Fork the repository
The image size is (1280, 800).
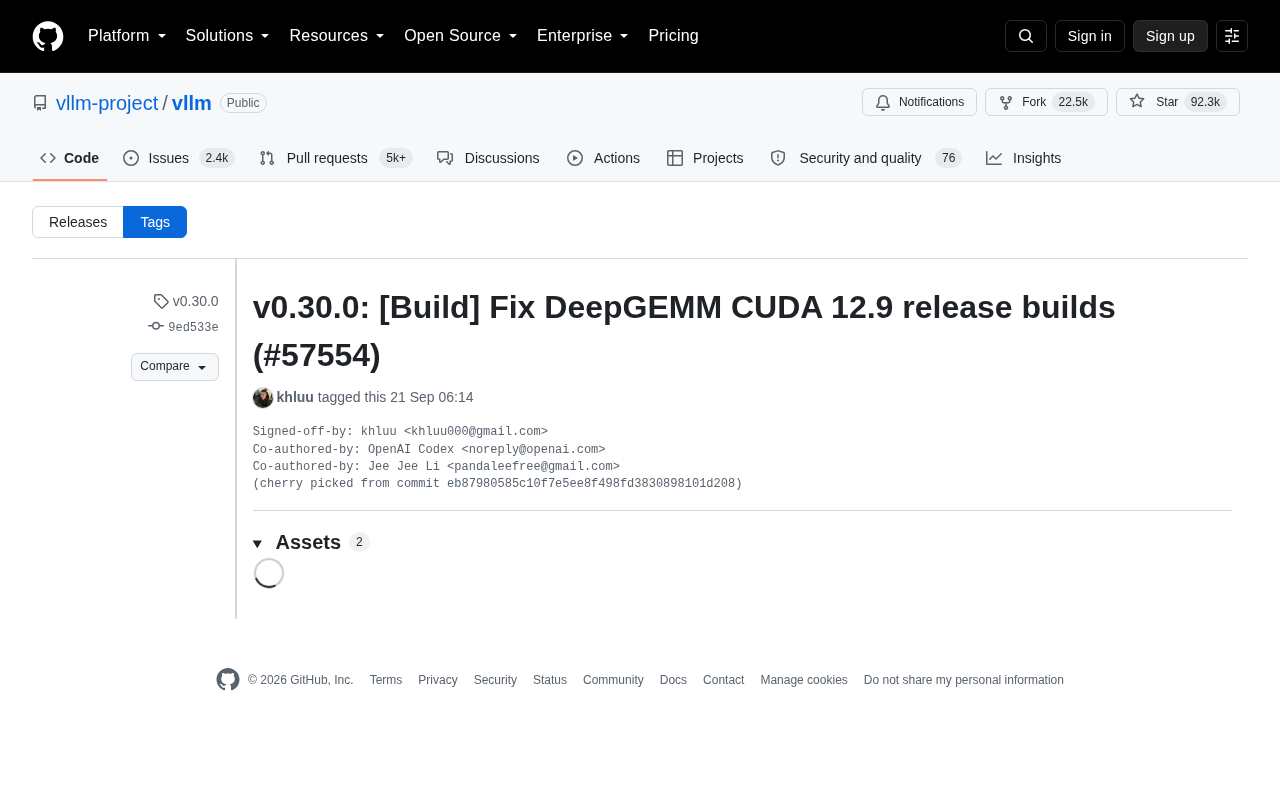1046,102
